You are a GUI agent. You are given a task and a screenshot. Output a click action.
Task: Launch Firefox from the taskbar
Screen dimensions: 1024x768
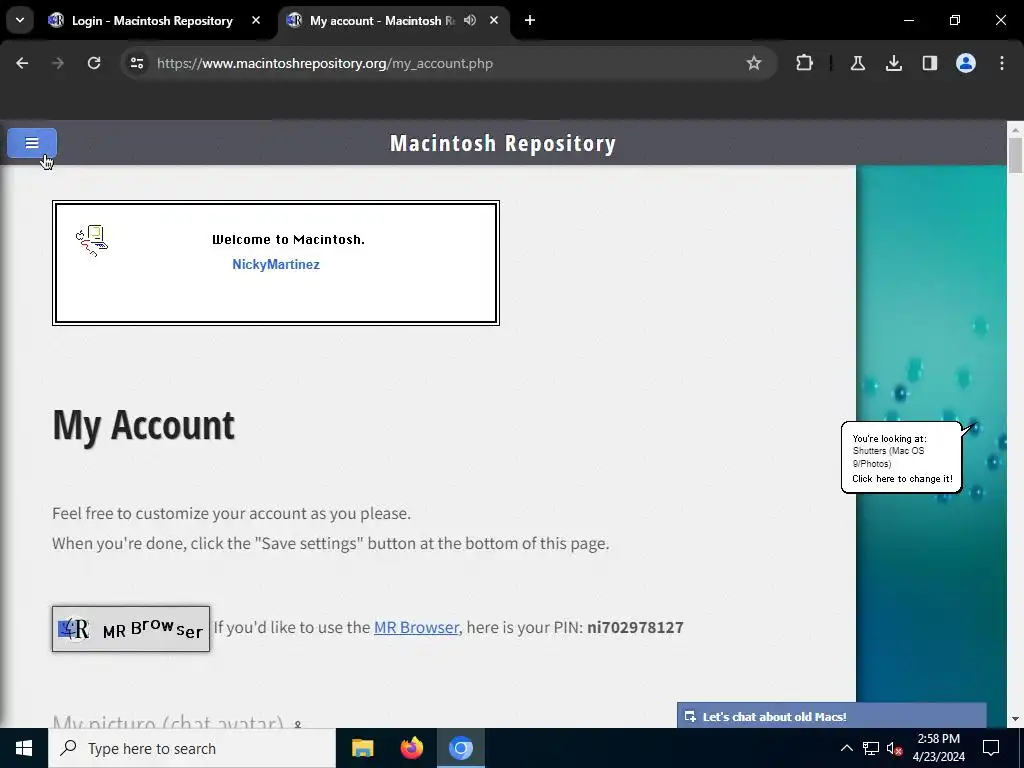click(411, 748)
